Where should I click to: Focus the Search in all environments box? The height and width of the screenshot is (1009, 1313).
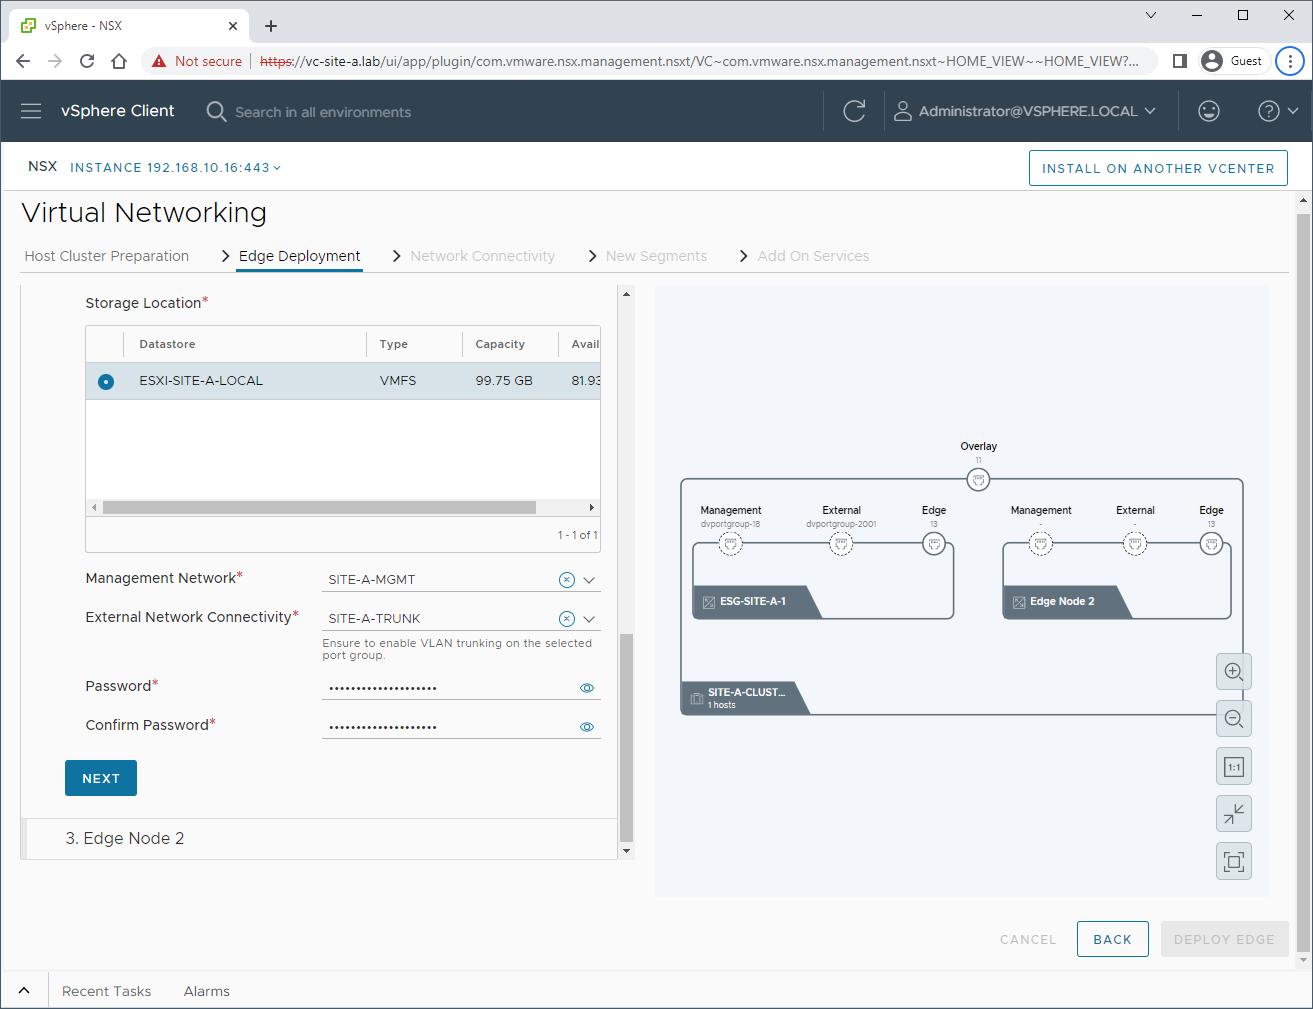coord(323,112)
